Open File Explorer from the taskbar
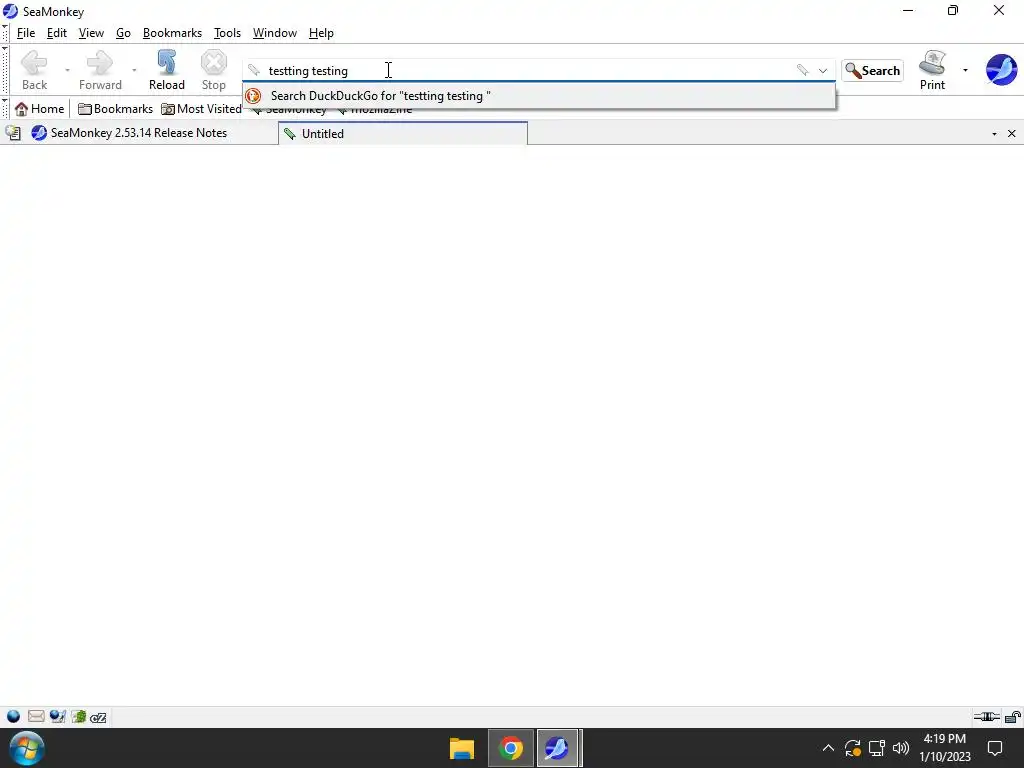 point(461,748)
